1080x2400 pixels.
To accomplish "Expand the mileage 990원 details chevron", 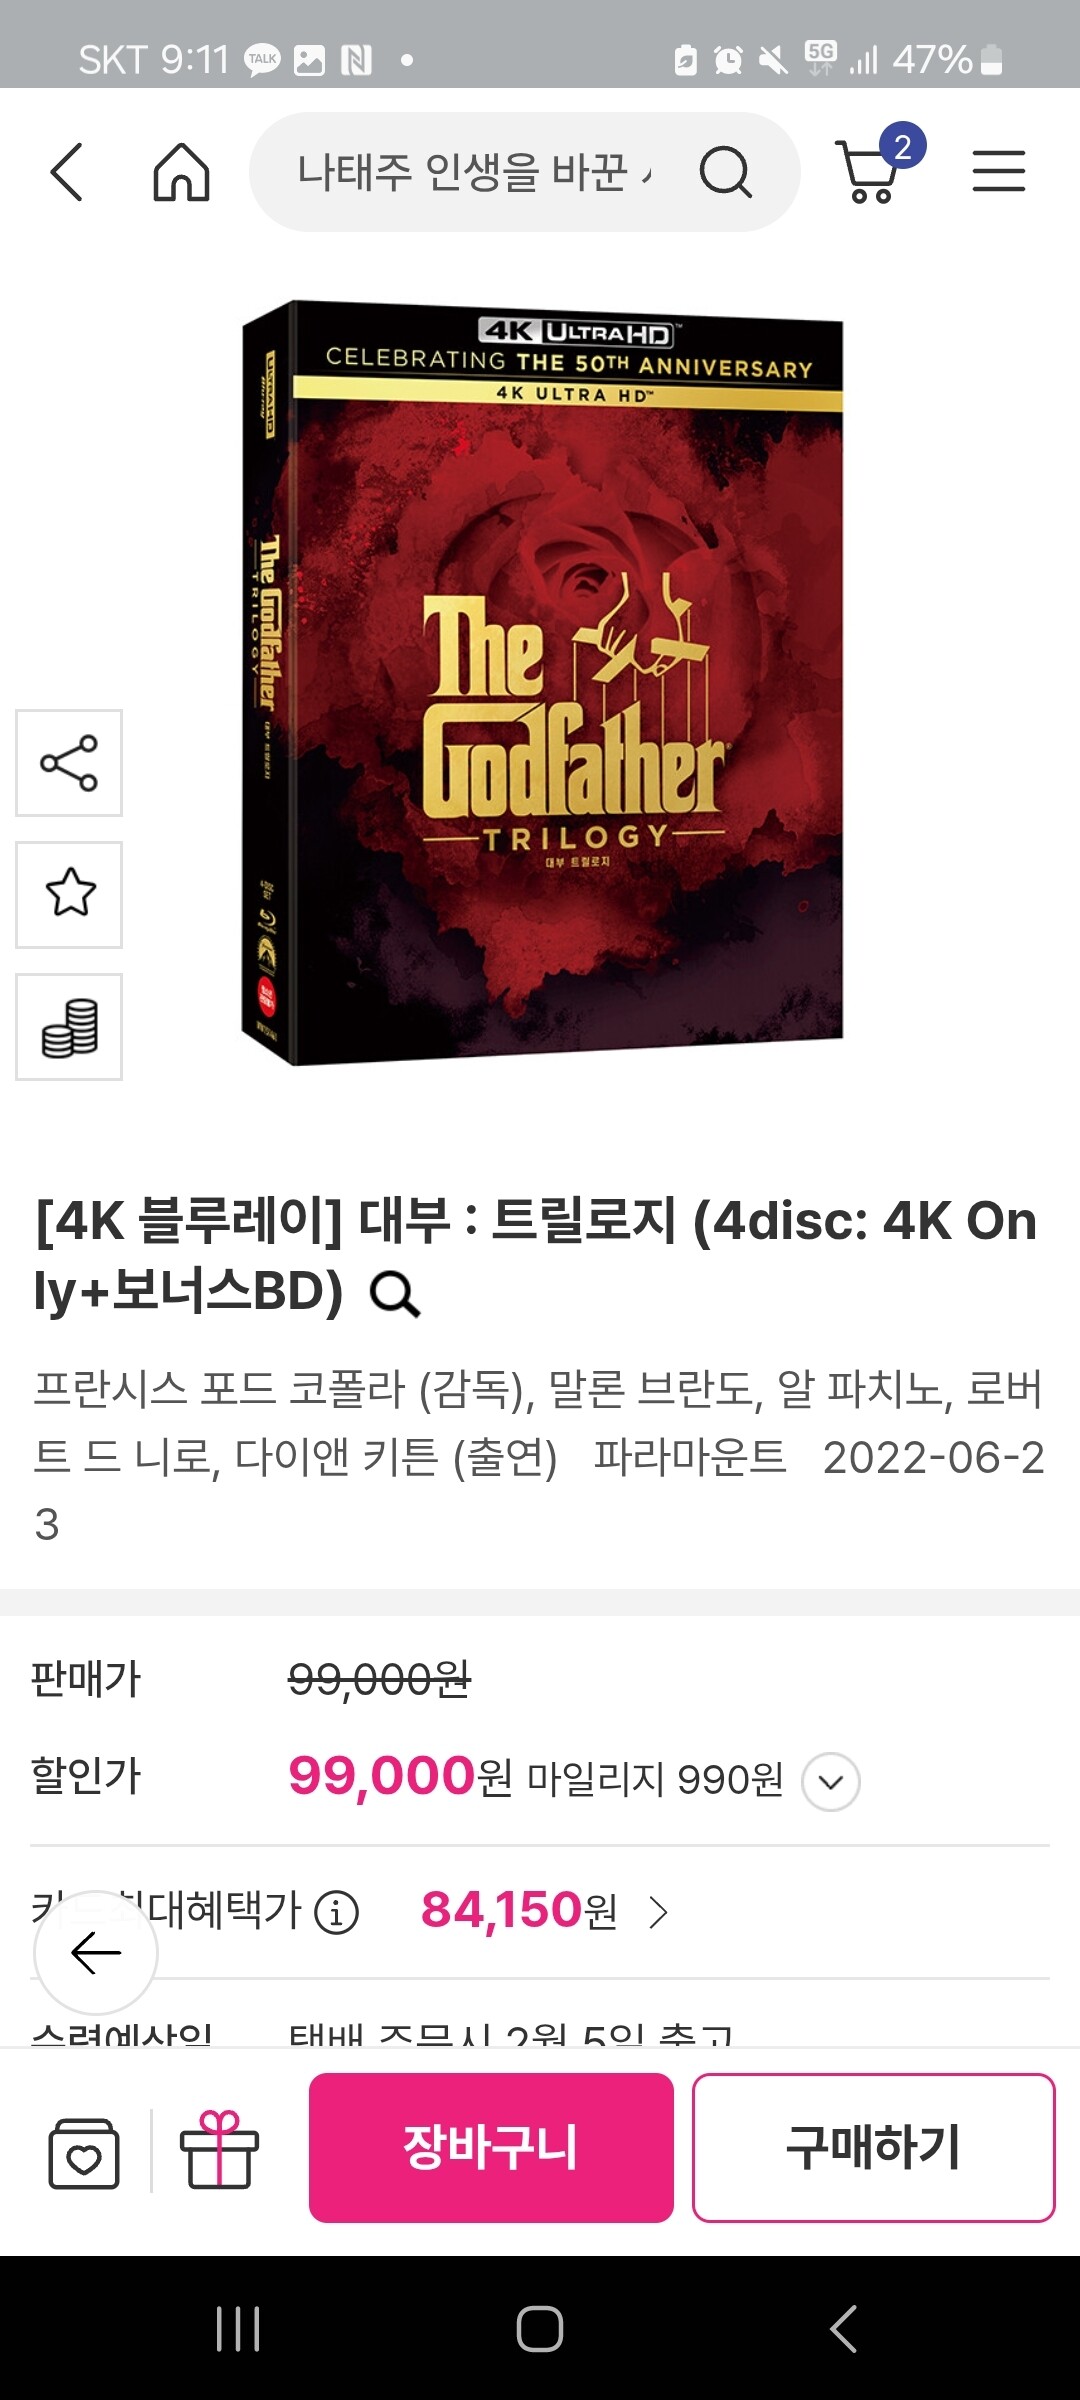I will 831,1782.
